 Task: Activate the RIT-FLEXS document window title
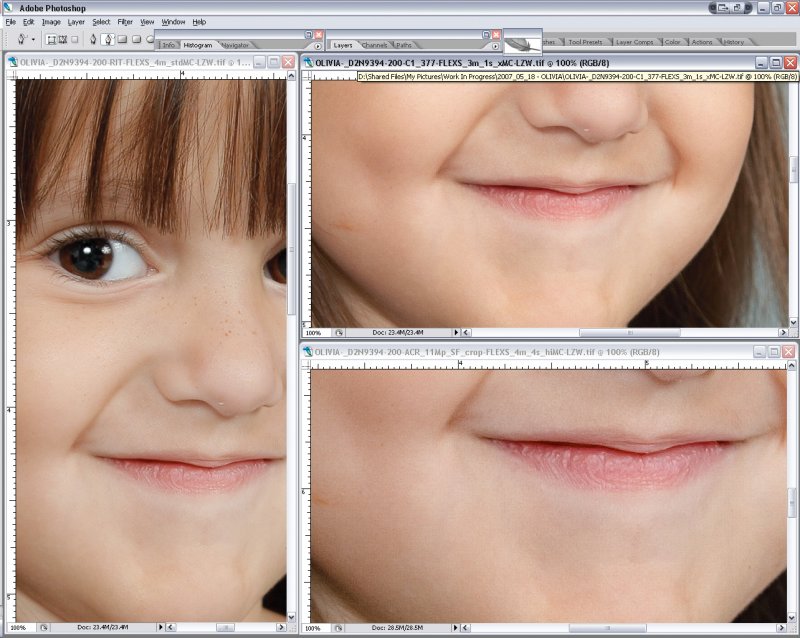[x=135, y=62]
